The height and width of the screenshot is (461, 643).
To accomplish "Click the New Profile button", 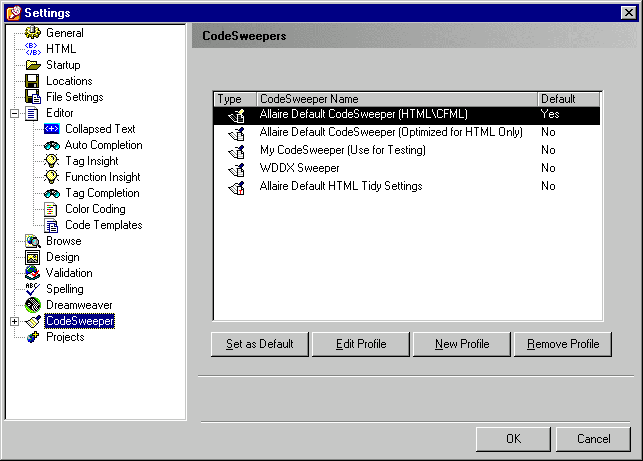I will [x=462, y=344].
